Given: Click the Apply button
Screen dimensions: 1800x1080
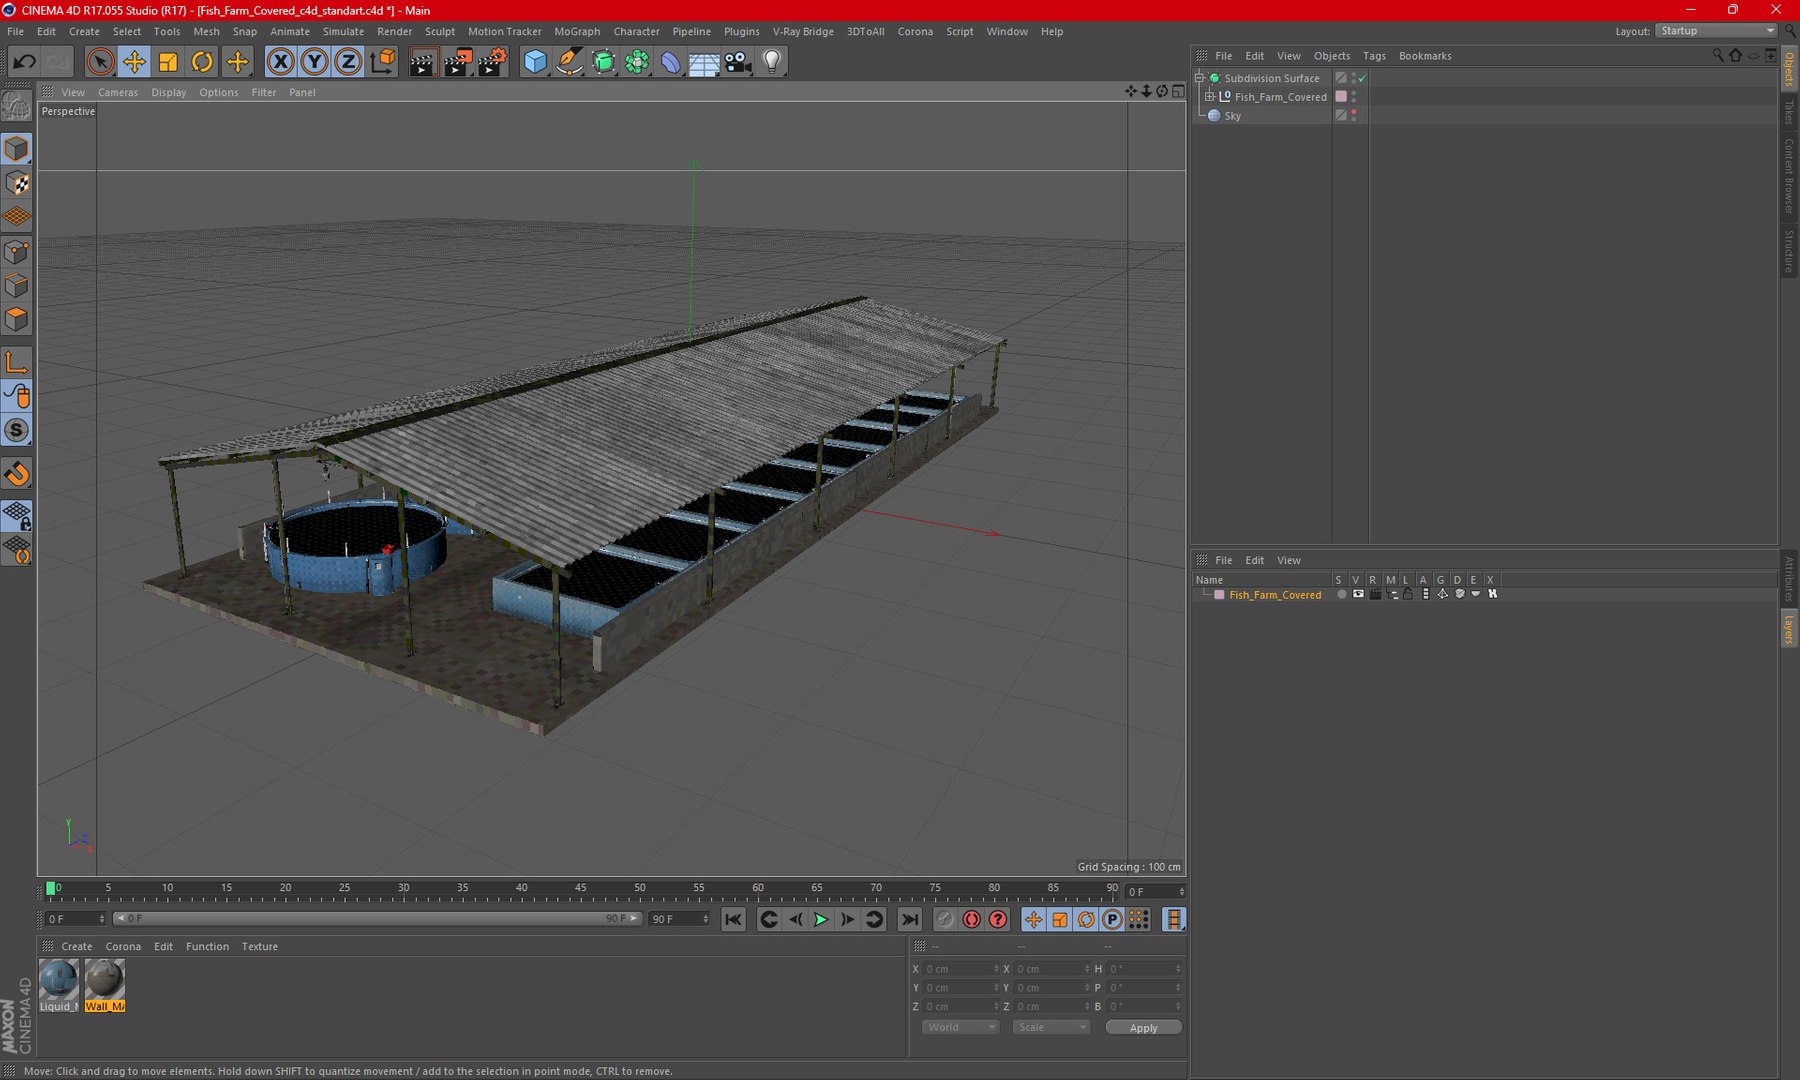Looking at the screenshot, I should click(x=1143, y=1028).
